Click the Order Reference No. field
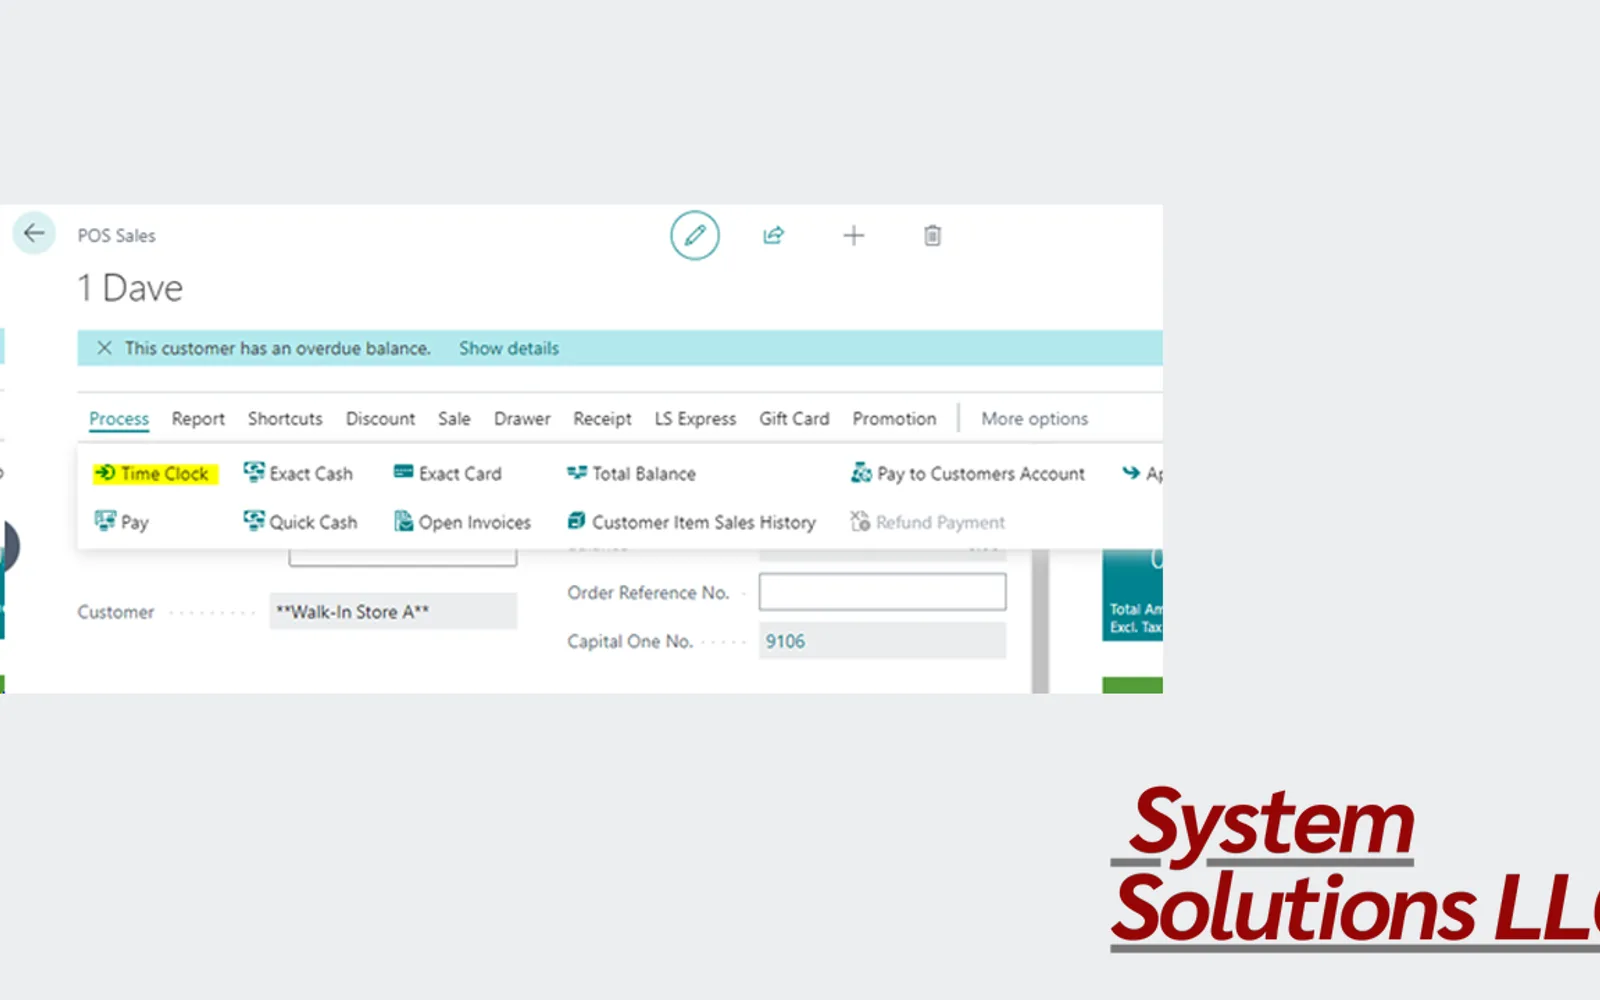 pyautogui.click(x=882, y=592)
